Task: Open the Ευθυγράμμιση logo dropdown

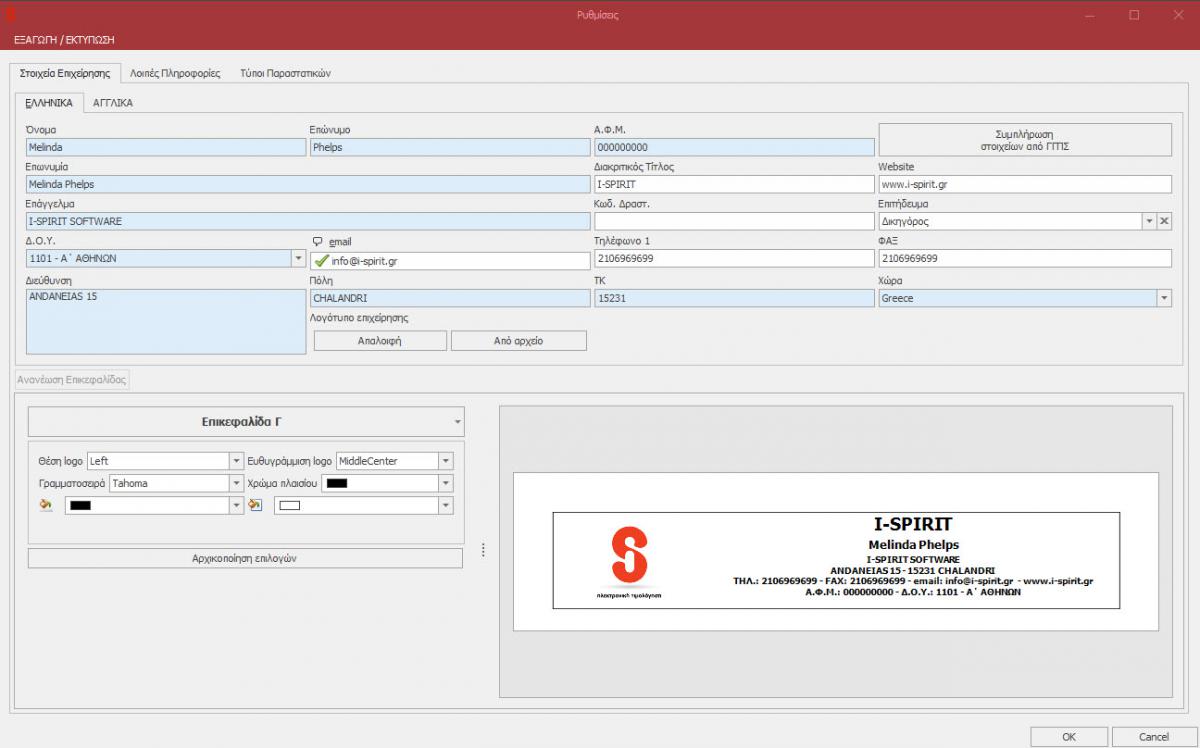Action: [x=446, y=461]
